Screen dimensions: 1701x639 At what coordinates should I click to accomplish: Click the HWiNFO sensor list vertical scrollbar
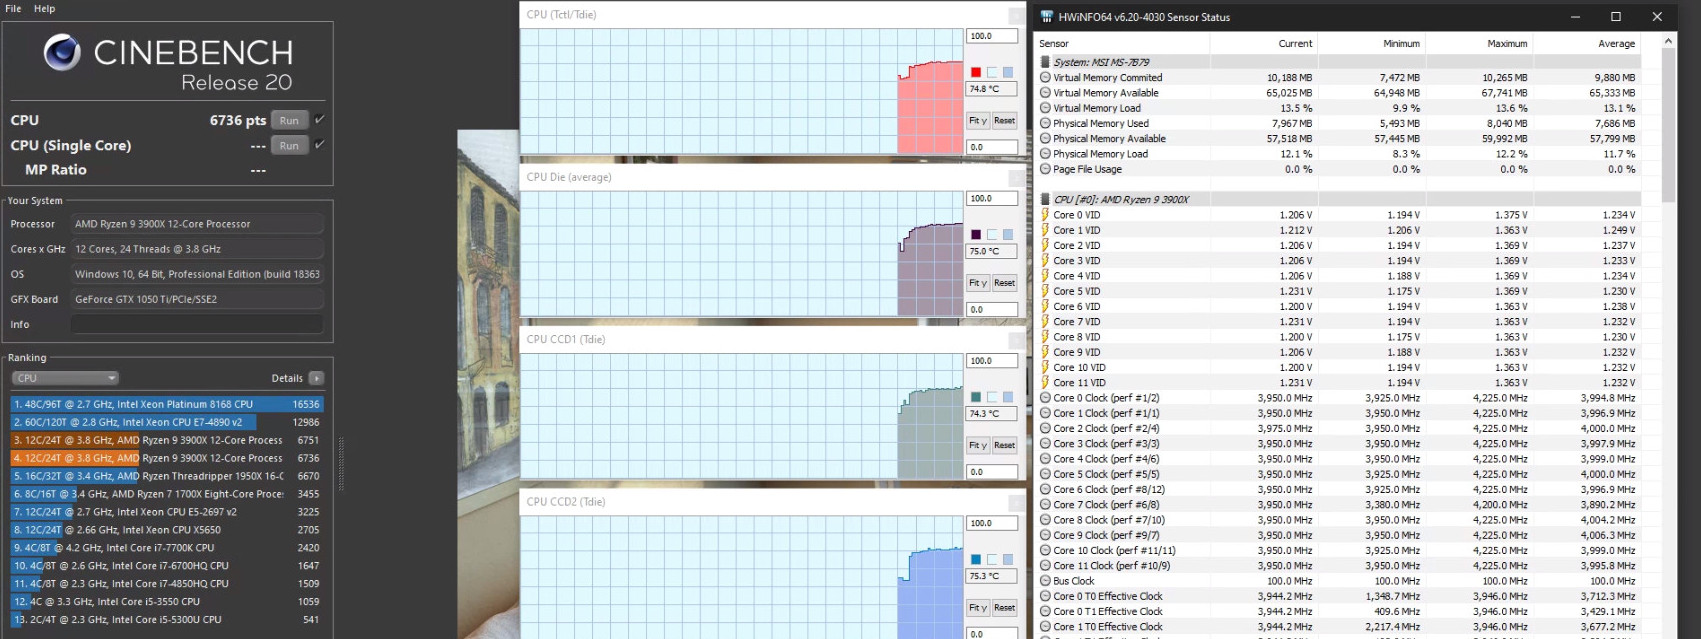1668,125
